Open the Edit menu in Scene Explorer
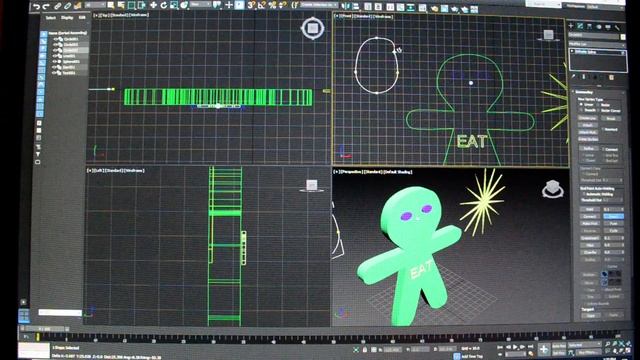The height and width of the screenshot is (360, 640). point(82,18)
